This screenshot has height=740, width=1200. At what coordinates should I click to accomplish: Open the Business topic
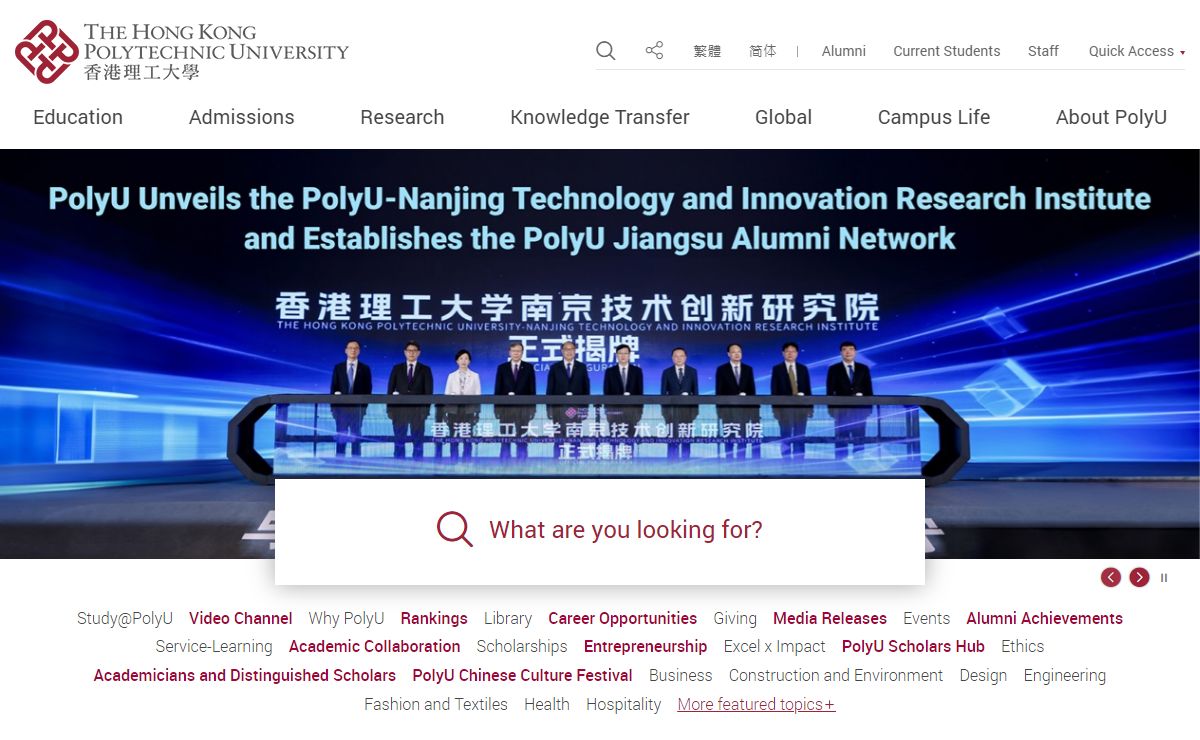681,675
